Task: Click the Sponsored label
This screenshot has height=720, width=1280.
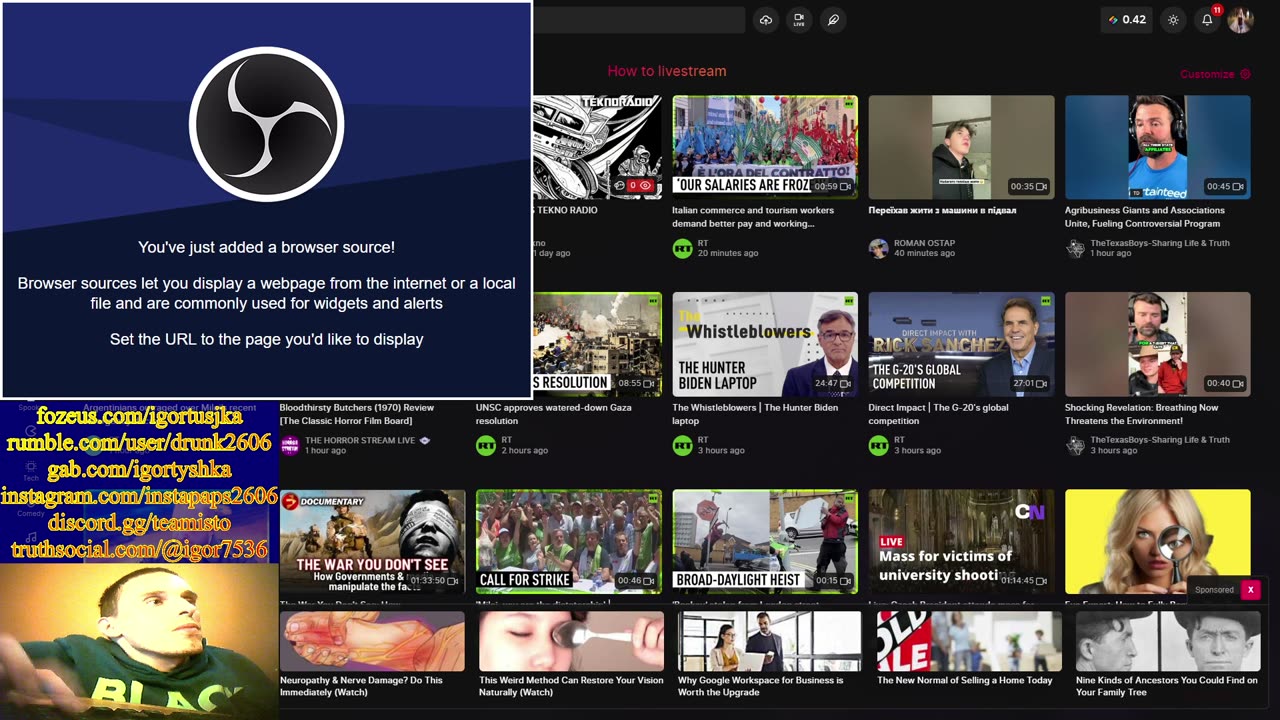Action: (x=1214, y=590)
